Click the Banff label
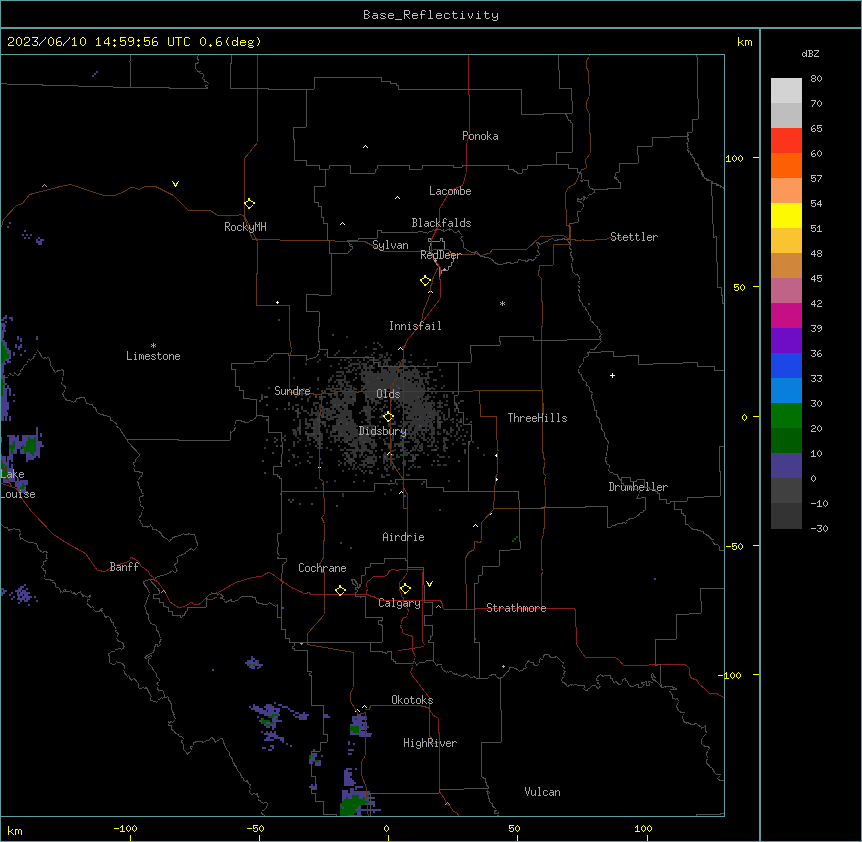The height and width of the screenshot is (842, 862). (x=124, y=567)
